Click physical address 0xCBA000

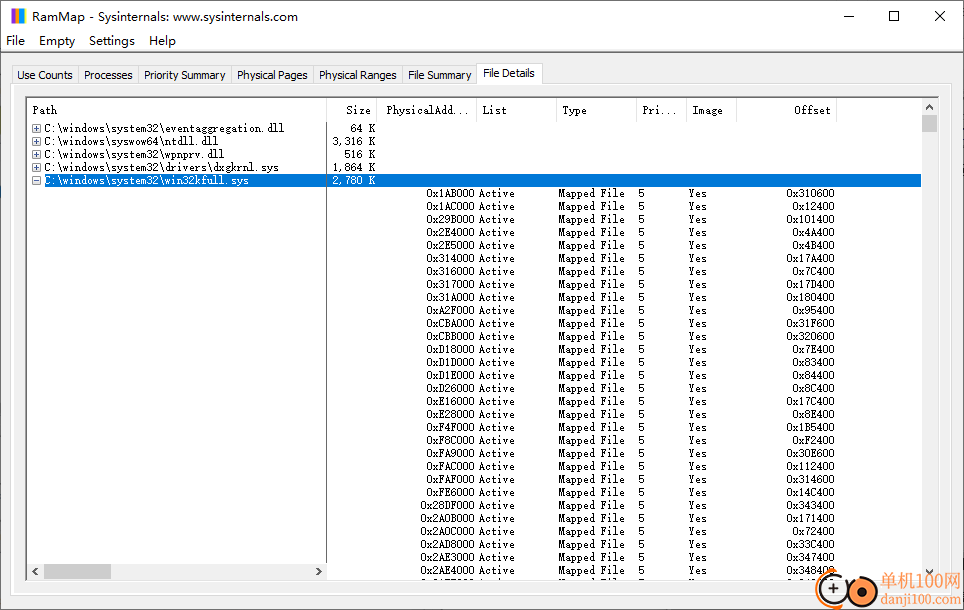point(450,323)
